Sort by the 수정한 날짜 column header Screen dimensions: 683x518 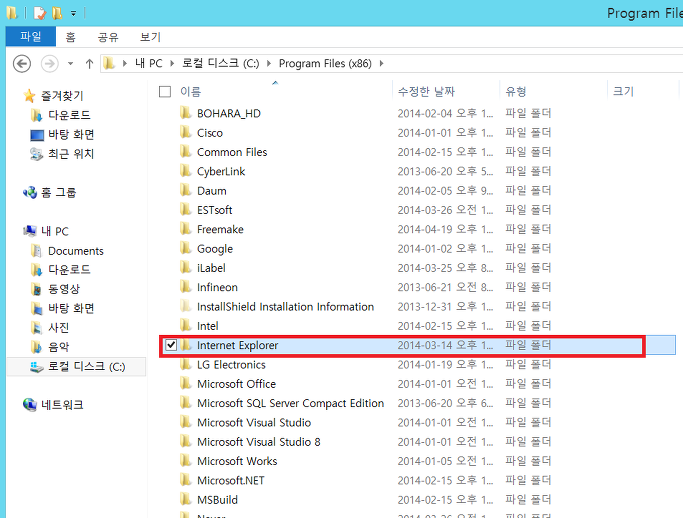(x=426, y=91)
